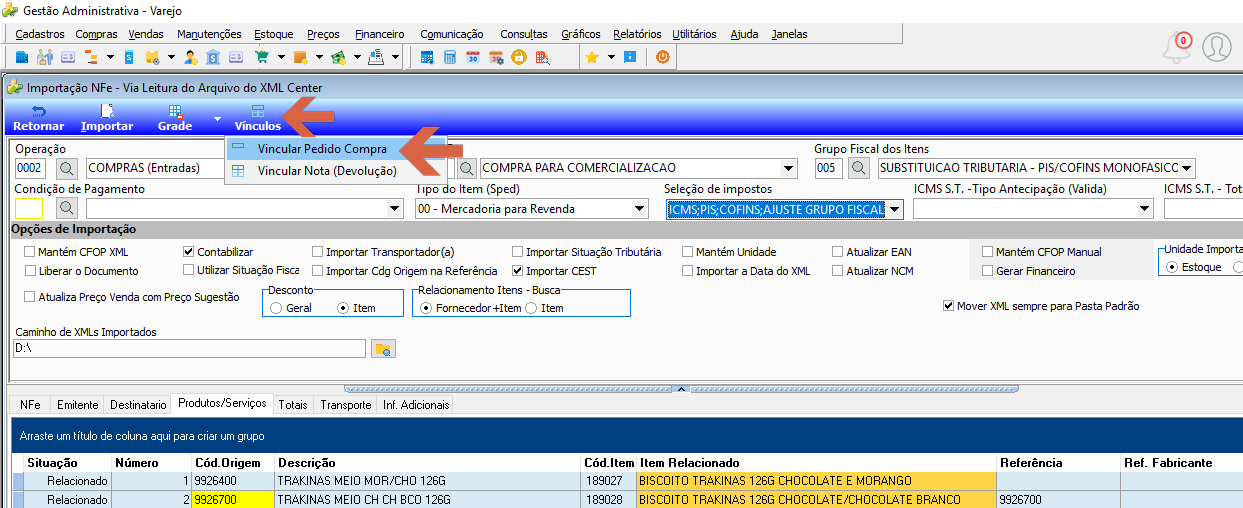Click search lens beside Condição de Pagamento
Screen dimensions: 1243x508
coord(66,208)
